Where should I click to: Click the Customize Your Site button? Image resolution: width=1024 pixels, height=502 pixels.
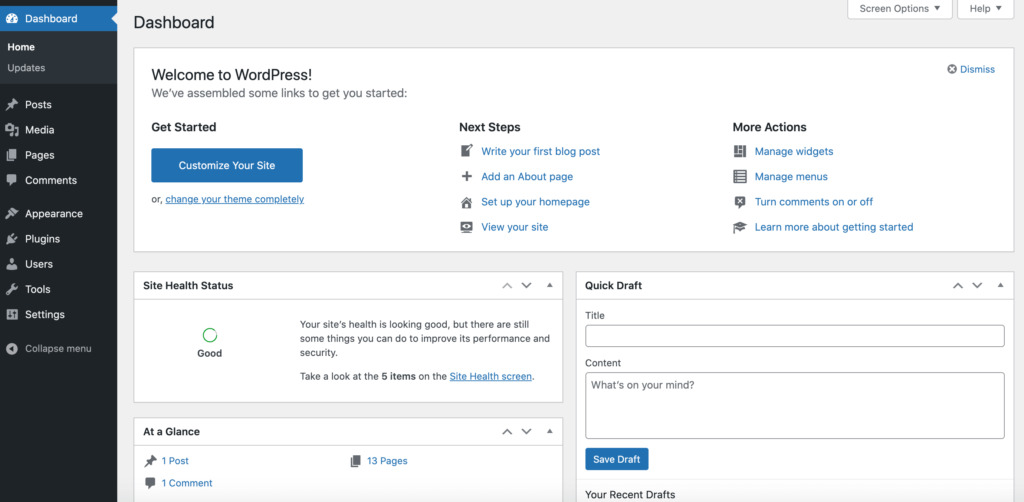(x=227, y=165)
